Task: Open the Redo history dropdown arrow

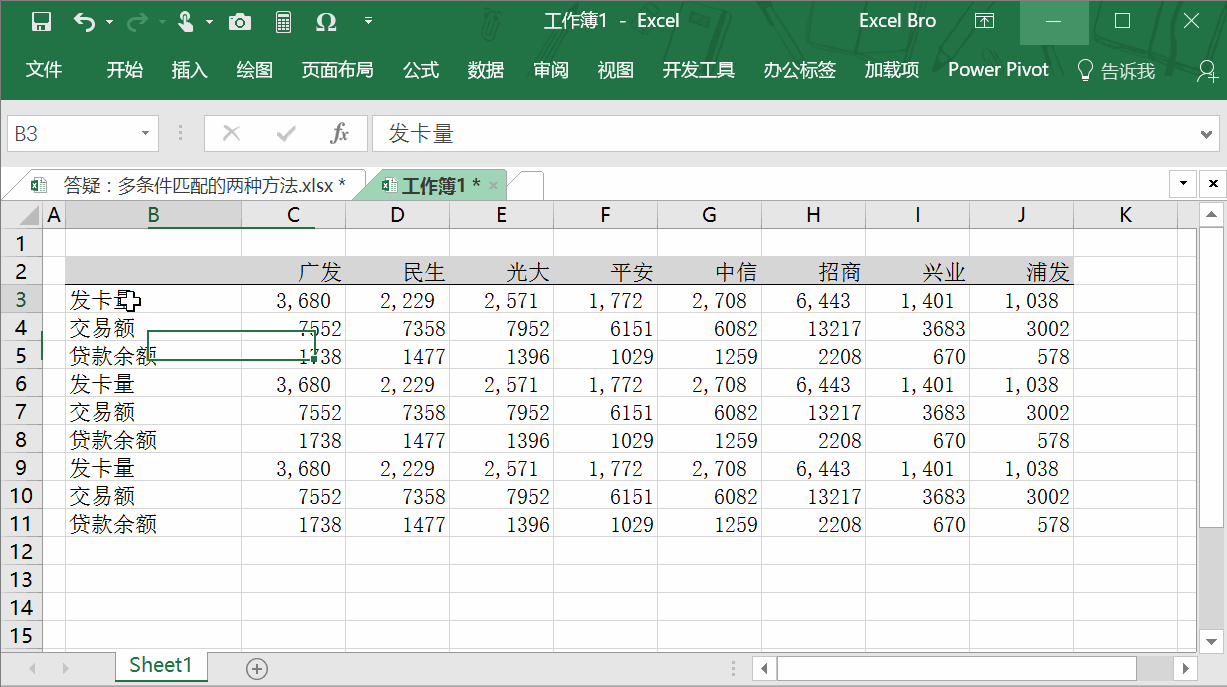Action: (160, 22)
